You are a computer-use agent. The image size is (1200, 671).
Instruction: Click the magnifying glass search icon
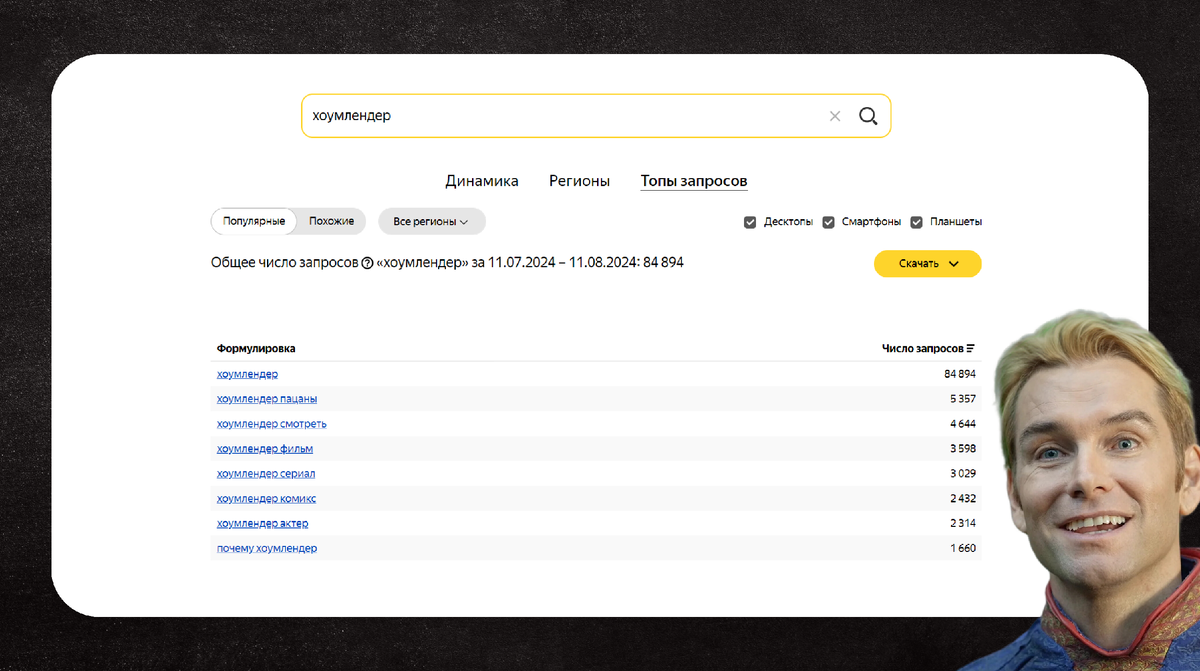pyautogui.click(x=868, y=116)
